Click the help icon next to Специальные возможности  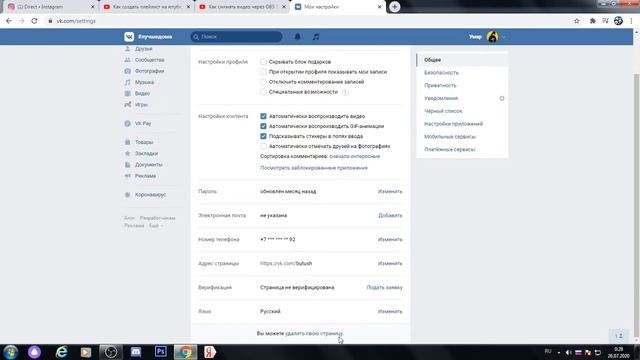click(345, 92)
